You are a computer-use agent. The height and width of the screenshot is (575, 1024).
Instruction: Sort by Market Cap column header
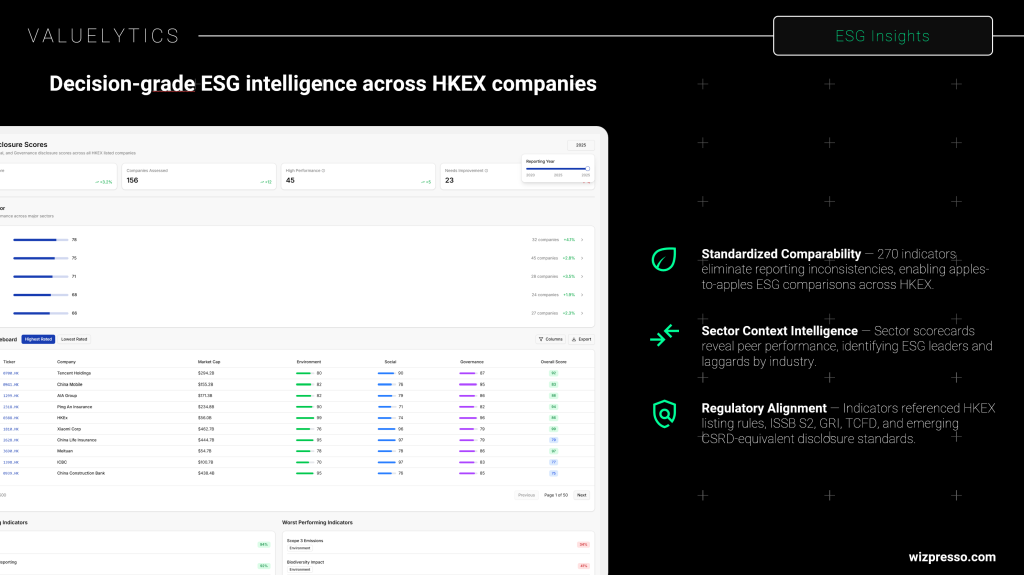point(208,361)
